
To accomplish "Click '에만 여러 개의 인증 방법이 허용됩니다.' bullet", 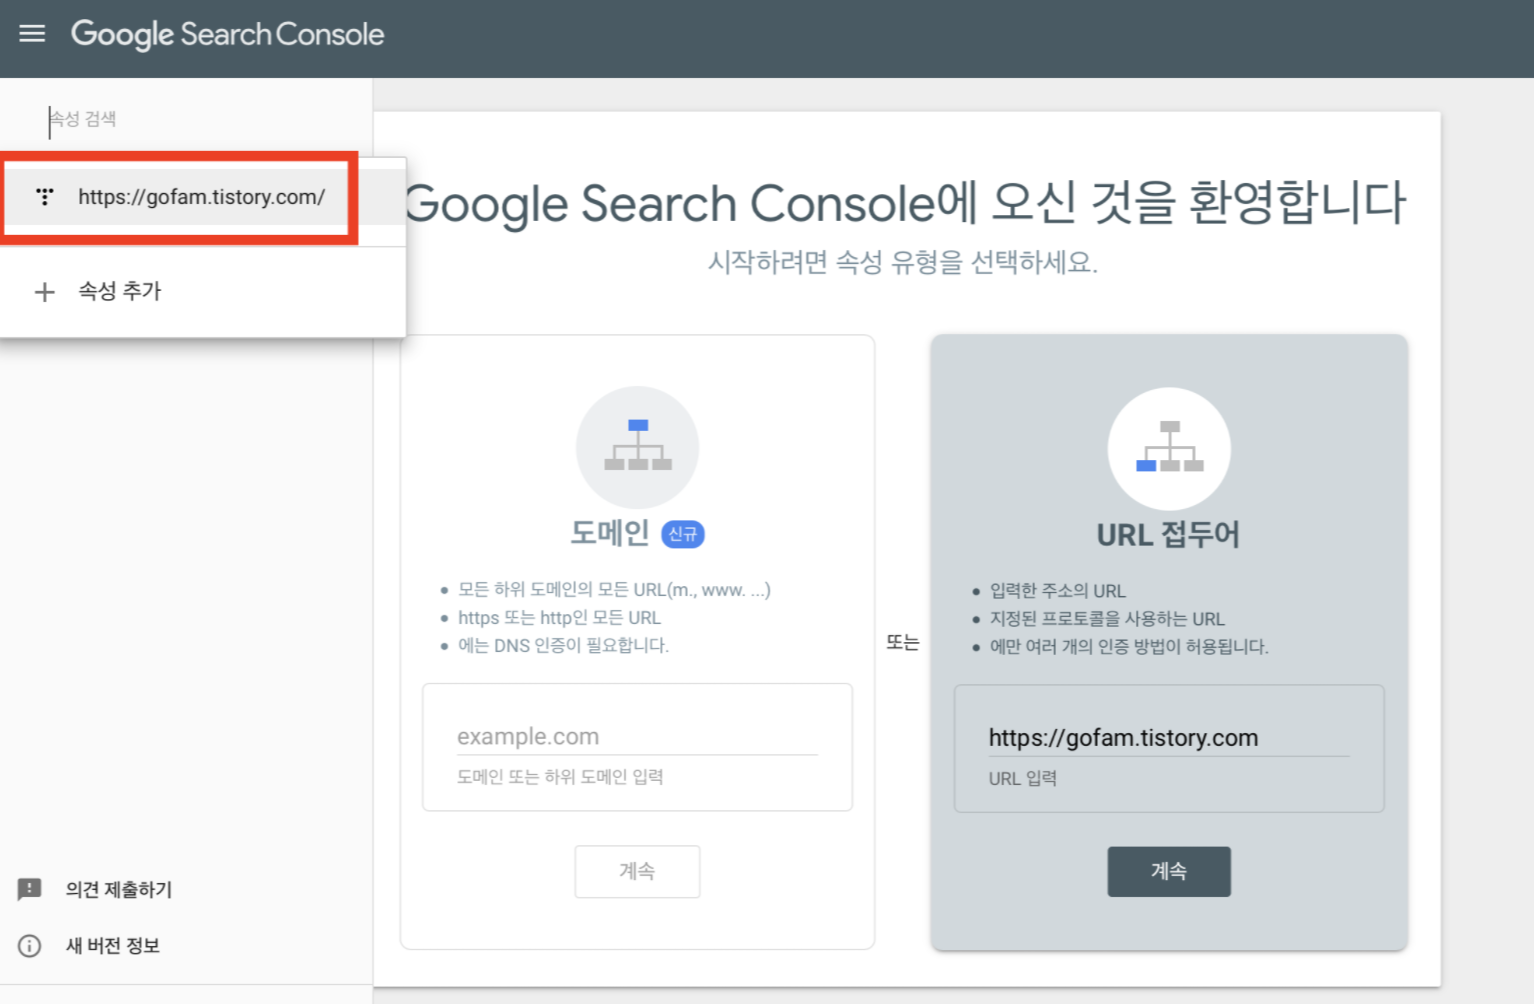I will [1129, 647].
